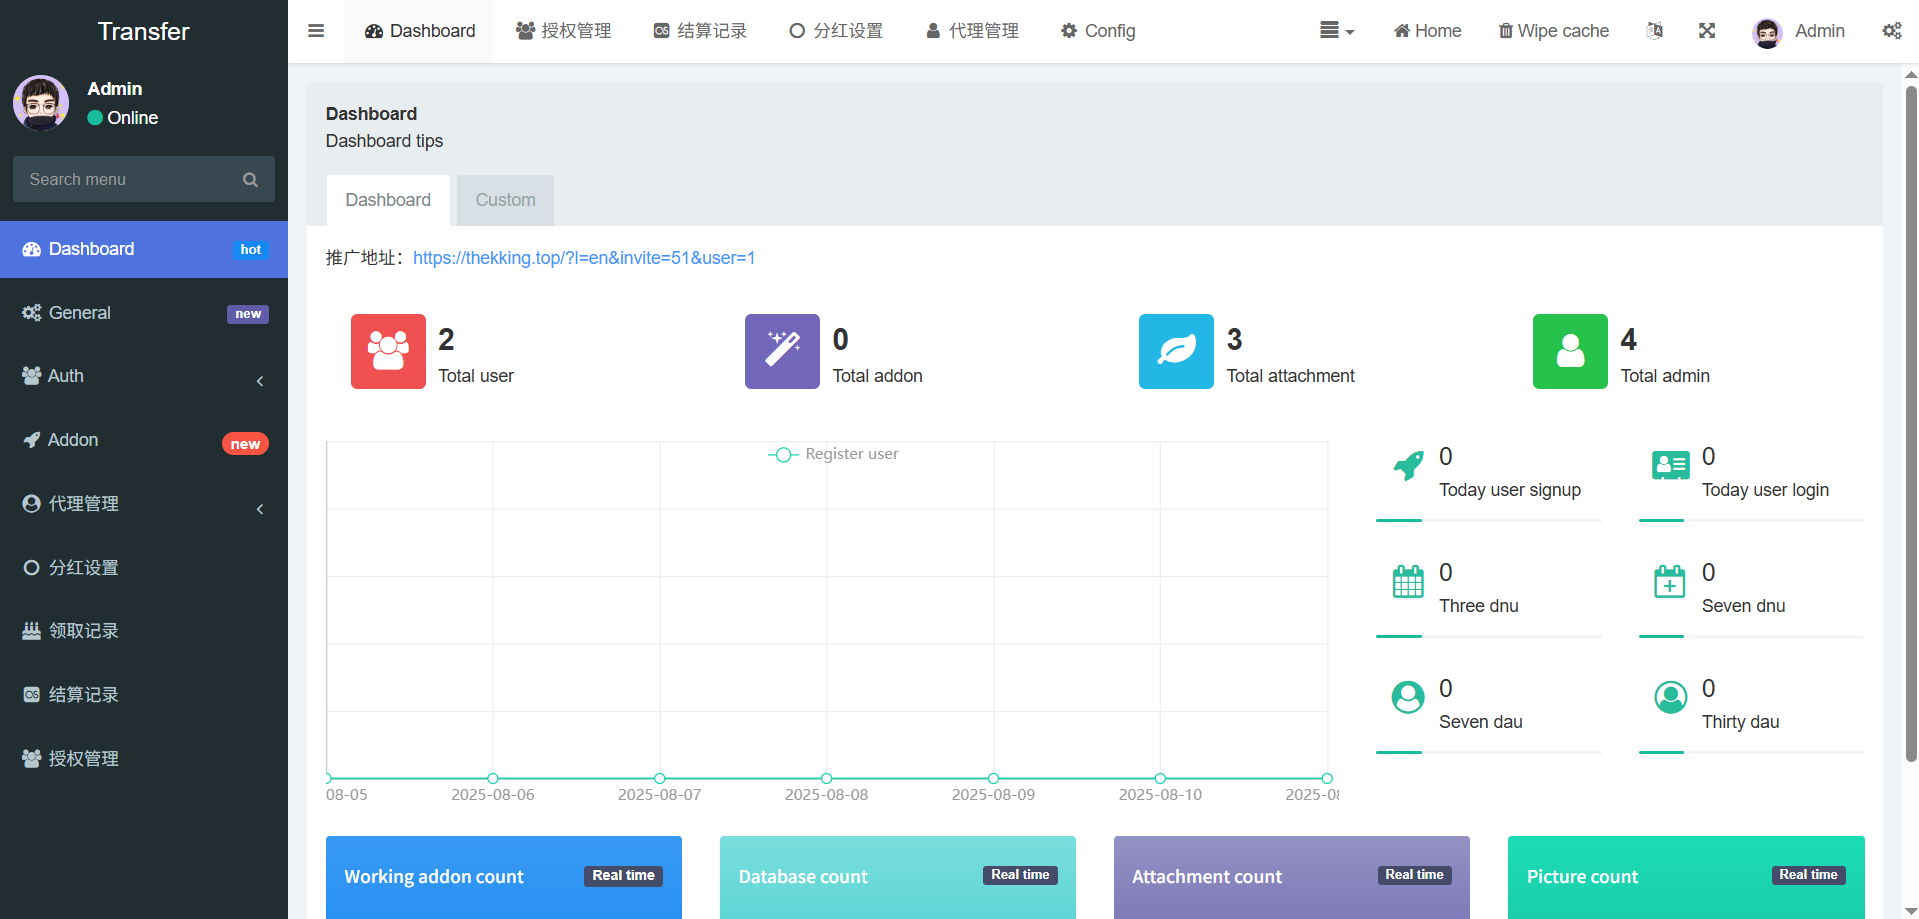Click the Transfer logo title
Screen dimensions: 1919x919
click(x=144, y=31)
